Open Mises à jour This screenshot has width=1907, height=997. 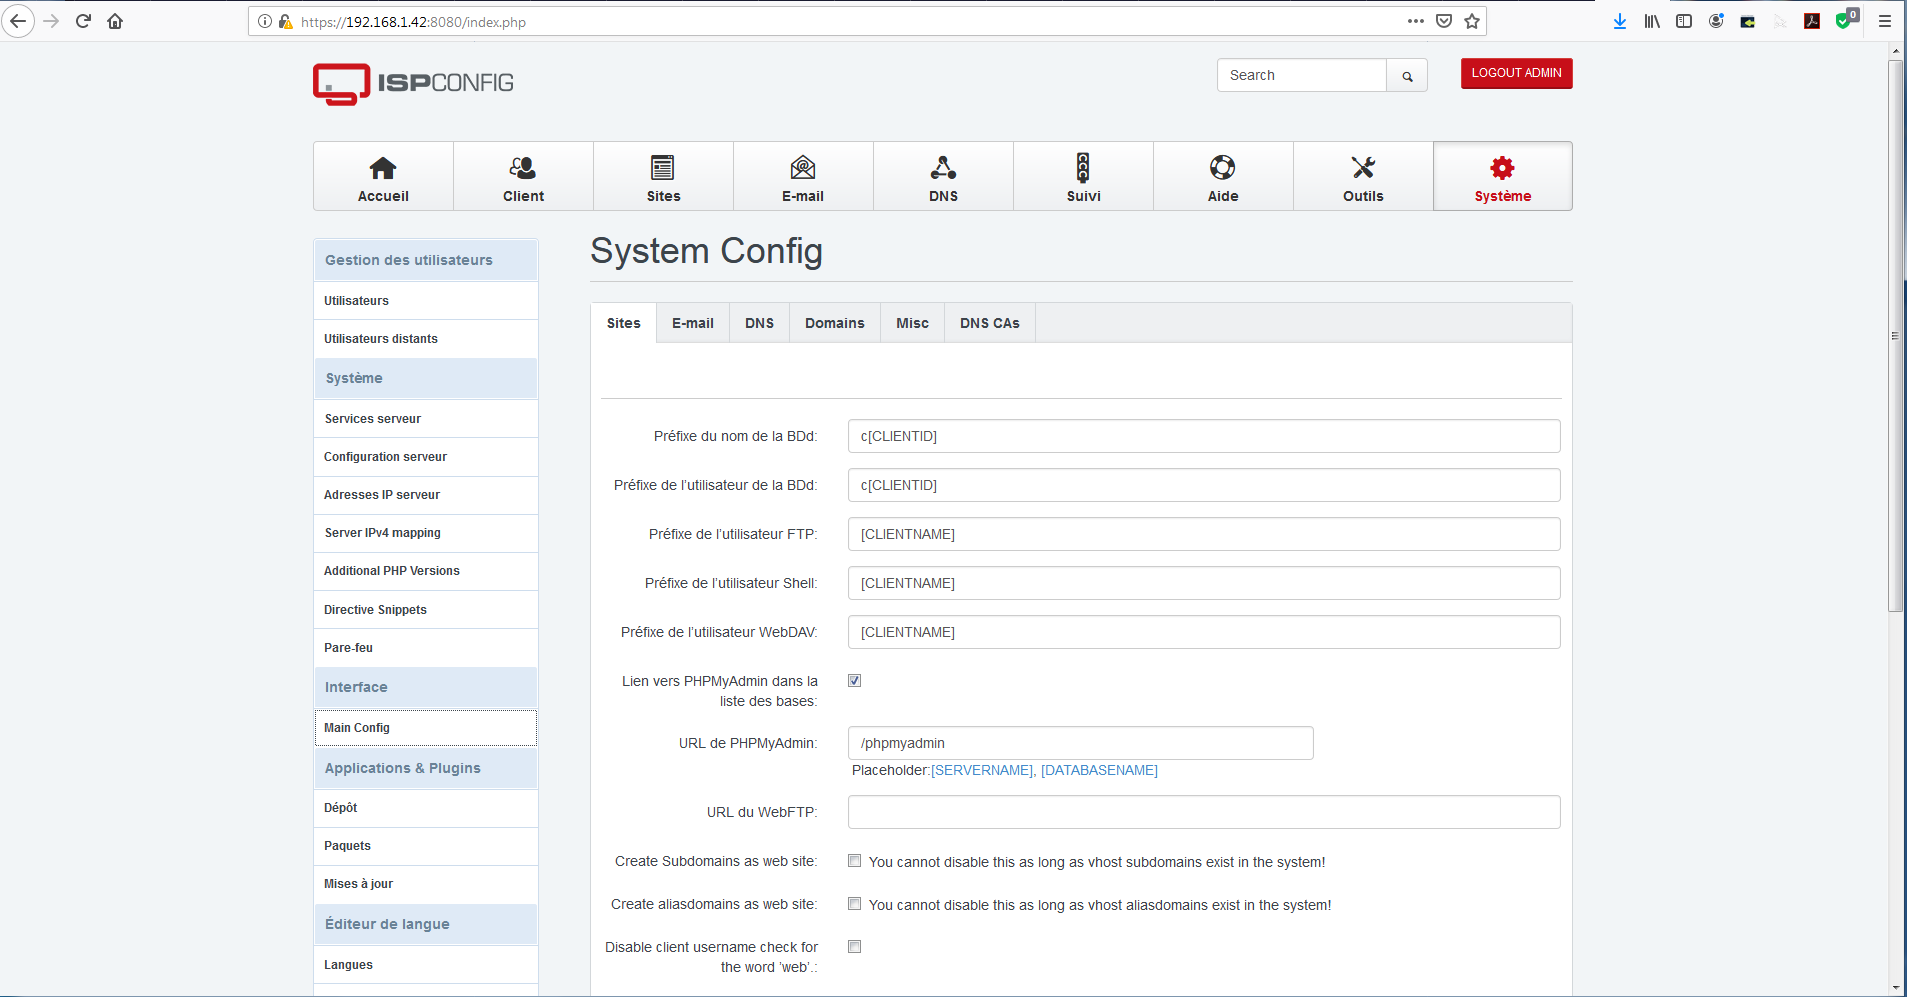click(x=426, y=884)
